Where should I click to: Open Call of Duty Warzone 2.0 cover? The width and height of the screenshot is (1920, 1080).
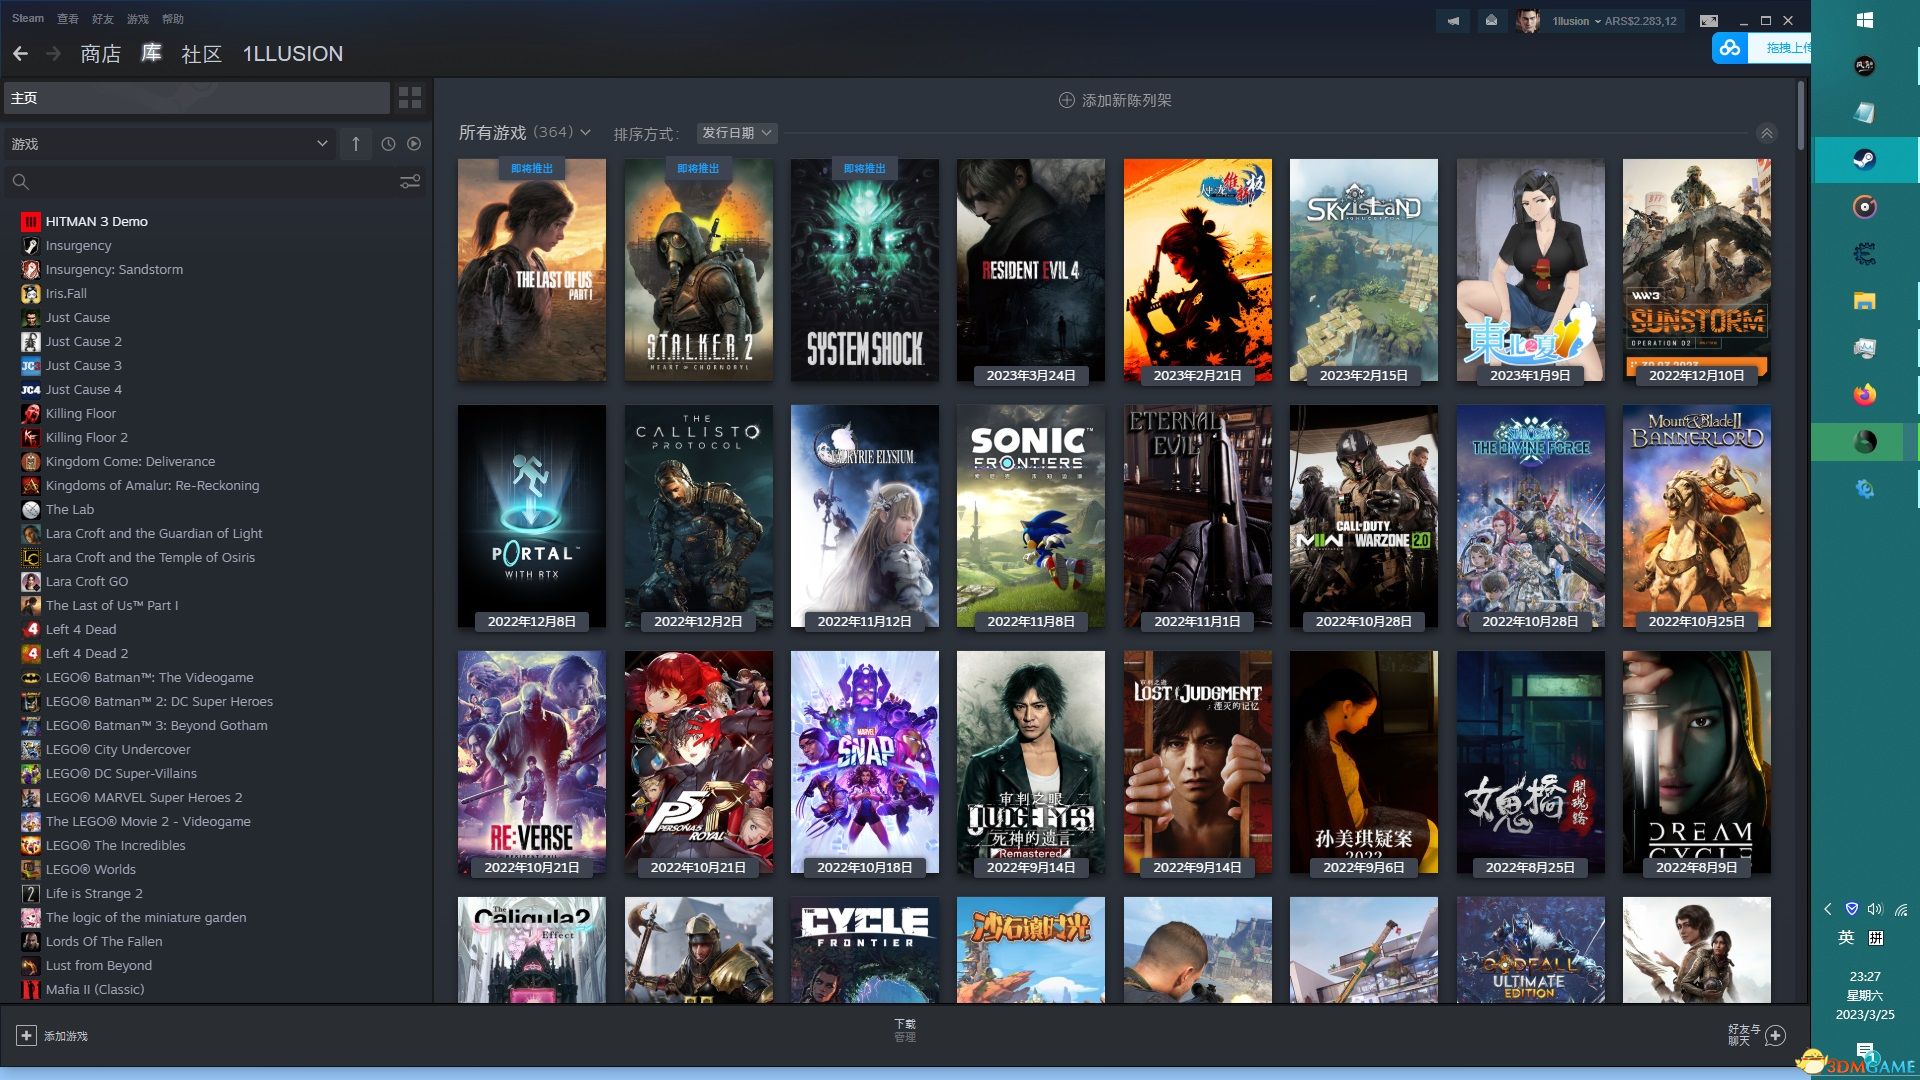click(1364, 516)
